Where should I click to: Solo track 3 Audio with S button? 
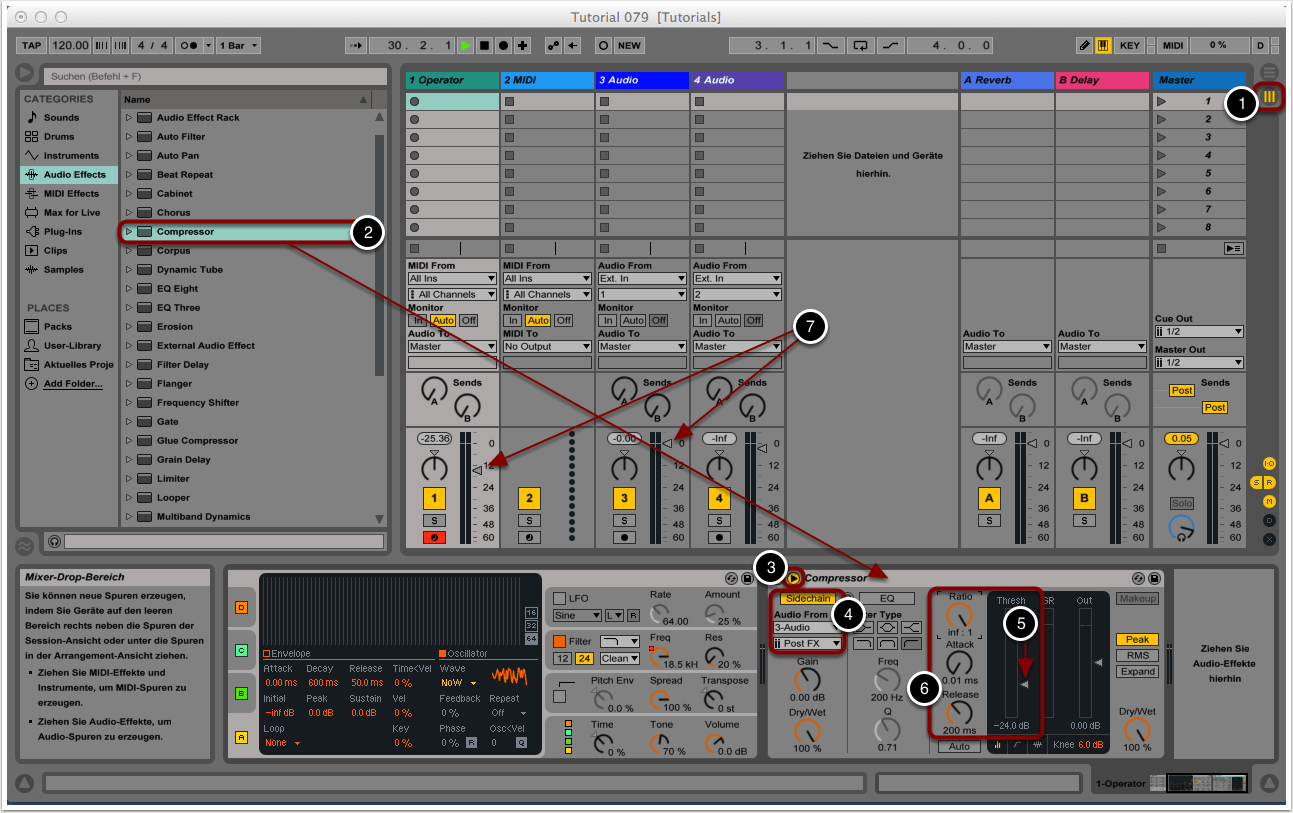click(x=624, y=520)
